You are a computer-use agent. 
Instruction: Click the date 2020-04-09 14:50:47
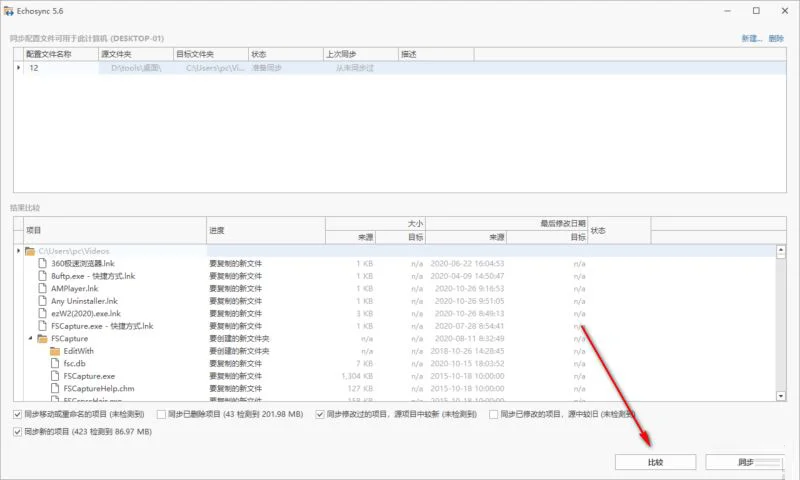467,276
